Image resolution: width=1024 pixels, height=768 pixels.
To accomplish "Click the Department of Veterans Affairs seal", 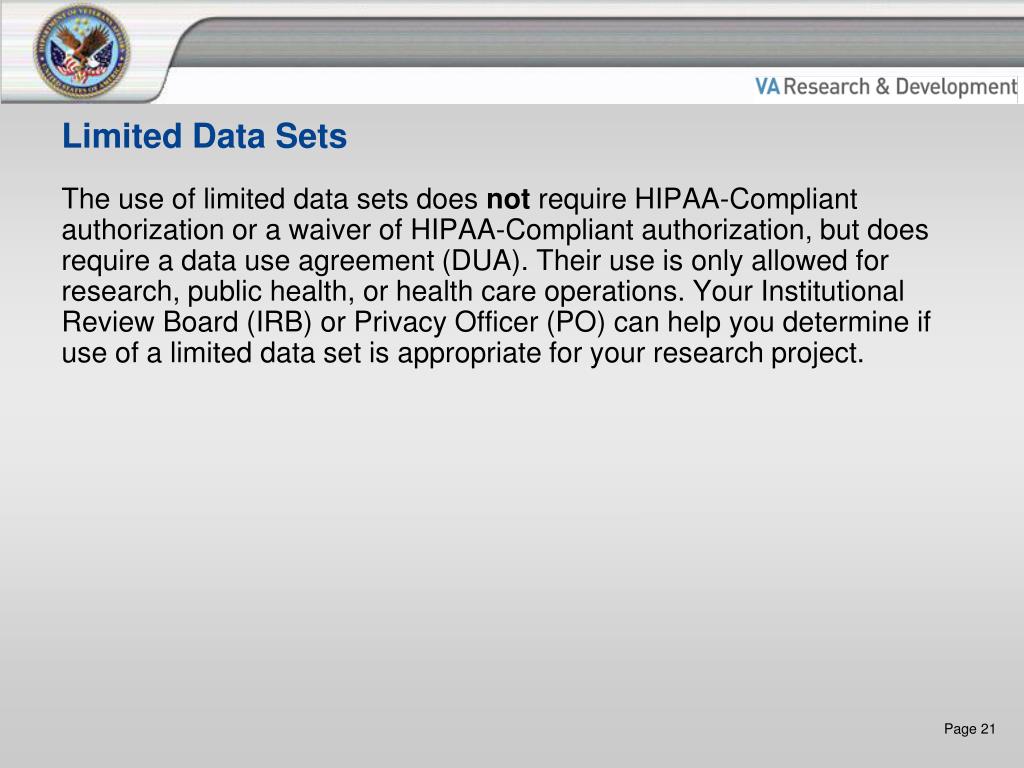I will click(x=82, y=52).
